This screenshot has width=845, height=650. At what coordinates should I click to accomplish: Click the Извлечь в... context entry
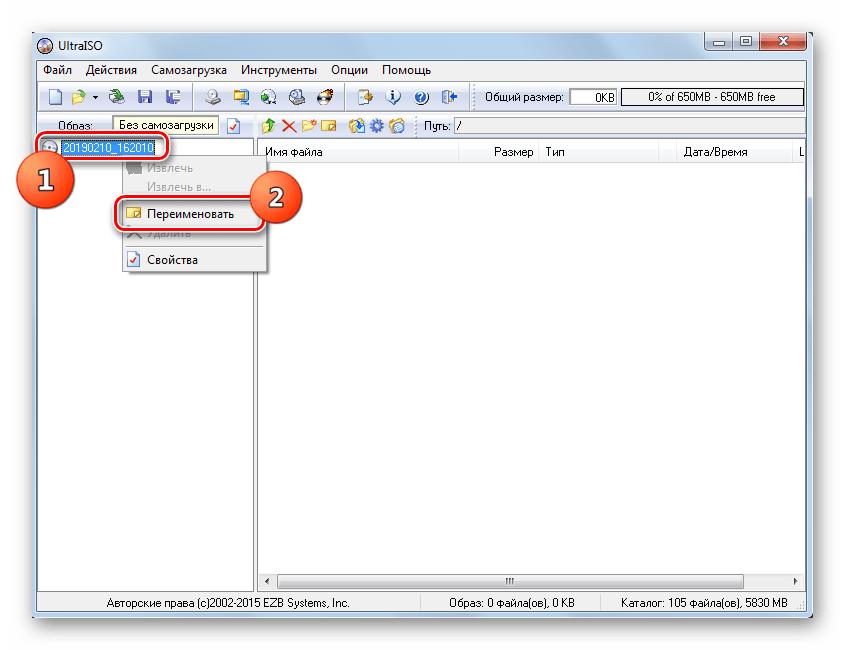click(194, 187)
